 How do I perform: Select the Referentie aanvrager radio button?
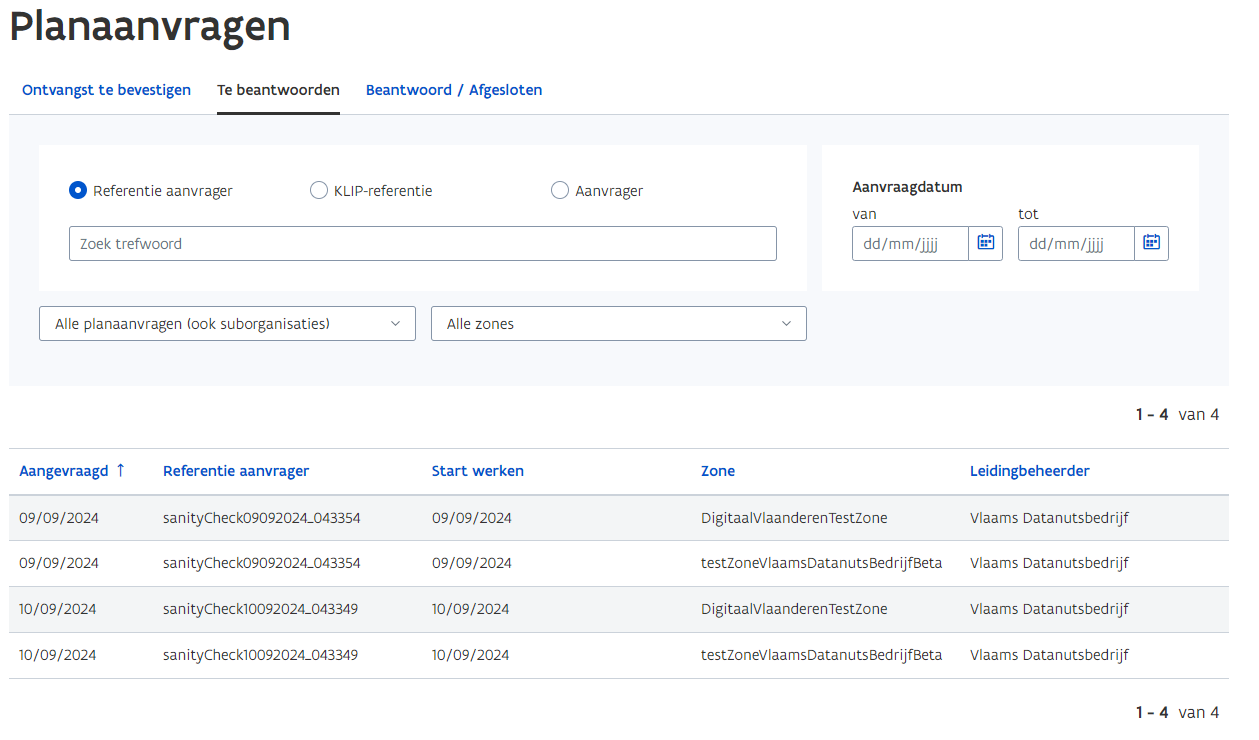pos(78,191)
